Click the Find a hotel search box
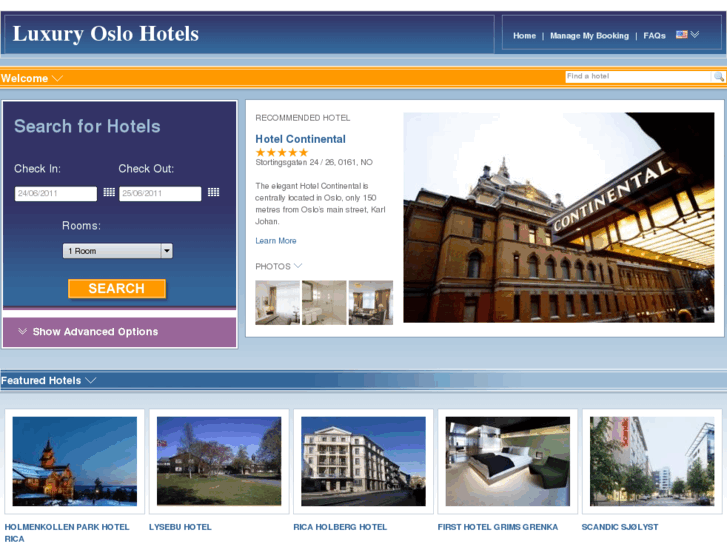Screen dimensions: 727x545 [638, 77]
